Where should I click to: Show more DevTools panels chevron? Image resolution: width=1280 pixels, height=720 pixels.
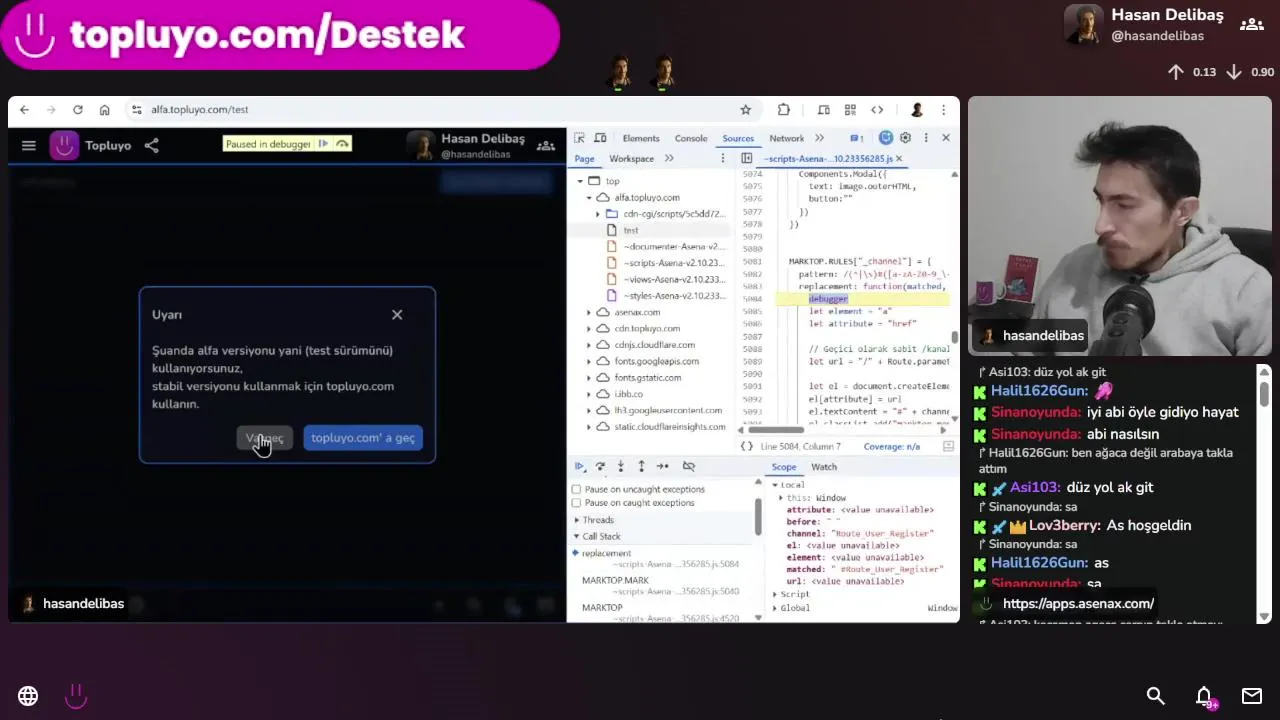point(819,138)
